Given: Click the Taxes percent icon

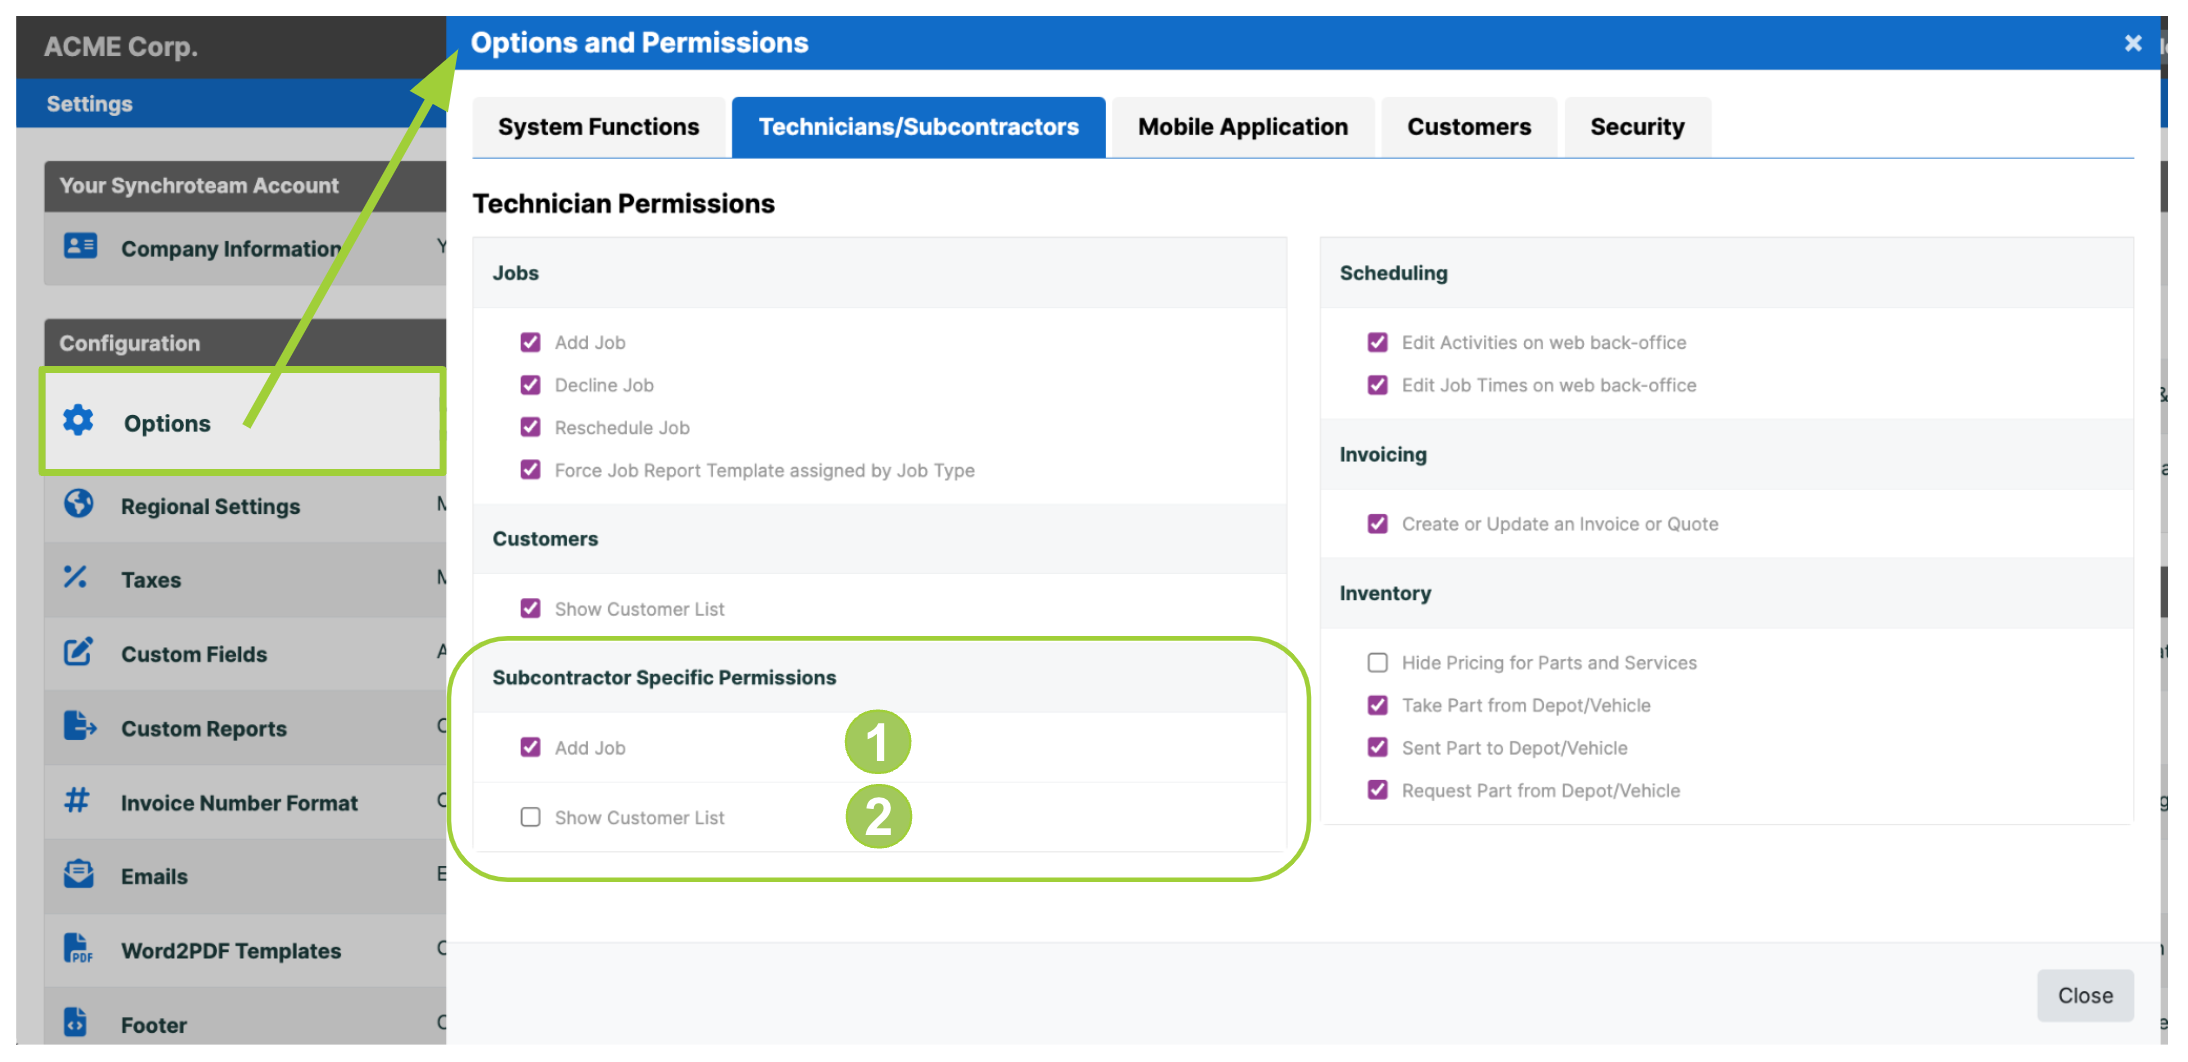Looking at the screenshot, I should pos(76,577).
